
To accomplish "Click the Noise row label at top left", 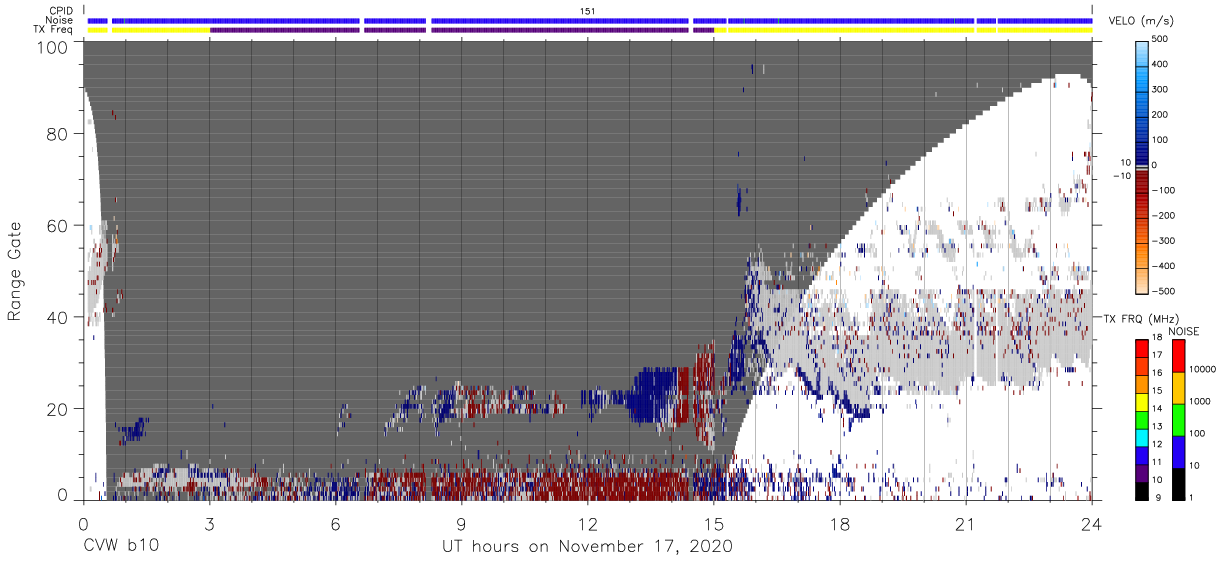I will [58, 20].
